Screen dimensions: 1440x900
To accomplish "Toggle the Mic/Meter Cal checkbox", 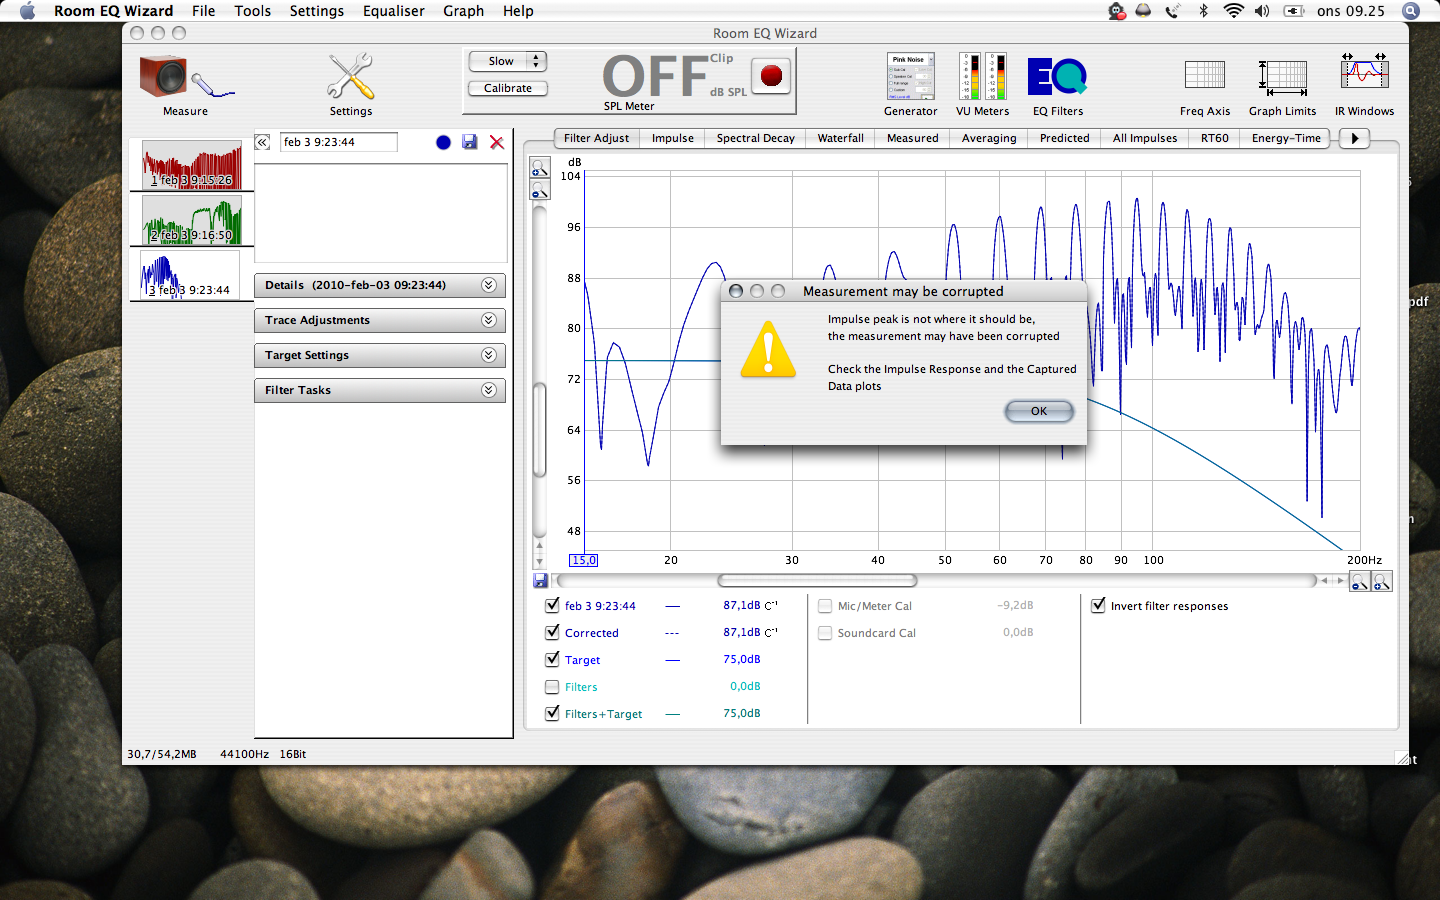I will coord(825,606).
